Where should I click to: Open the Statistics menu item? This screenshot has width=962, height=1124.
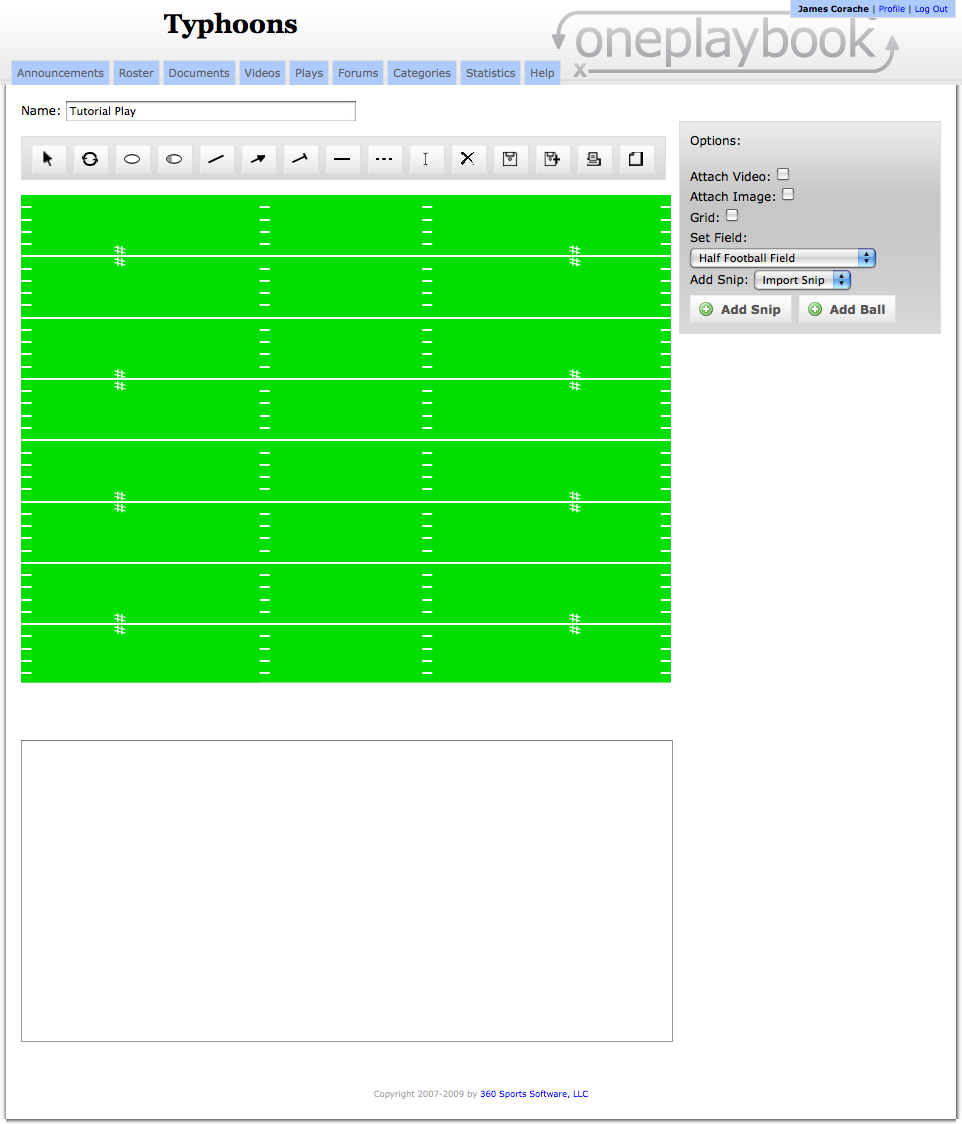(490, 72)
